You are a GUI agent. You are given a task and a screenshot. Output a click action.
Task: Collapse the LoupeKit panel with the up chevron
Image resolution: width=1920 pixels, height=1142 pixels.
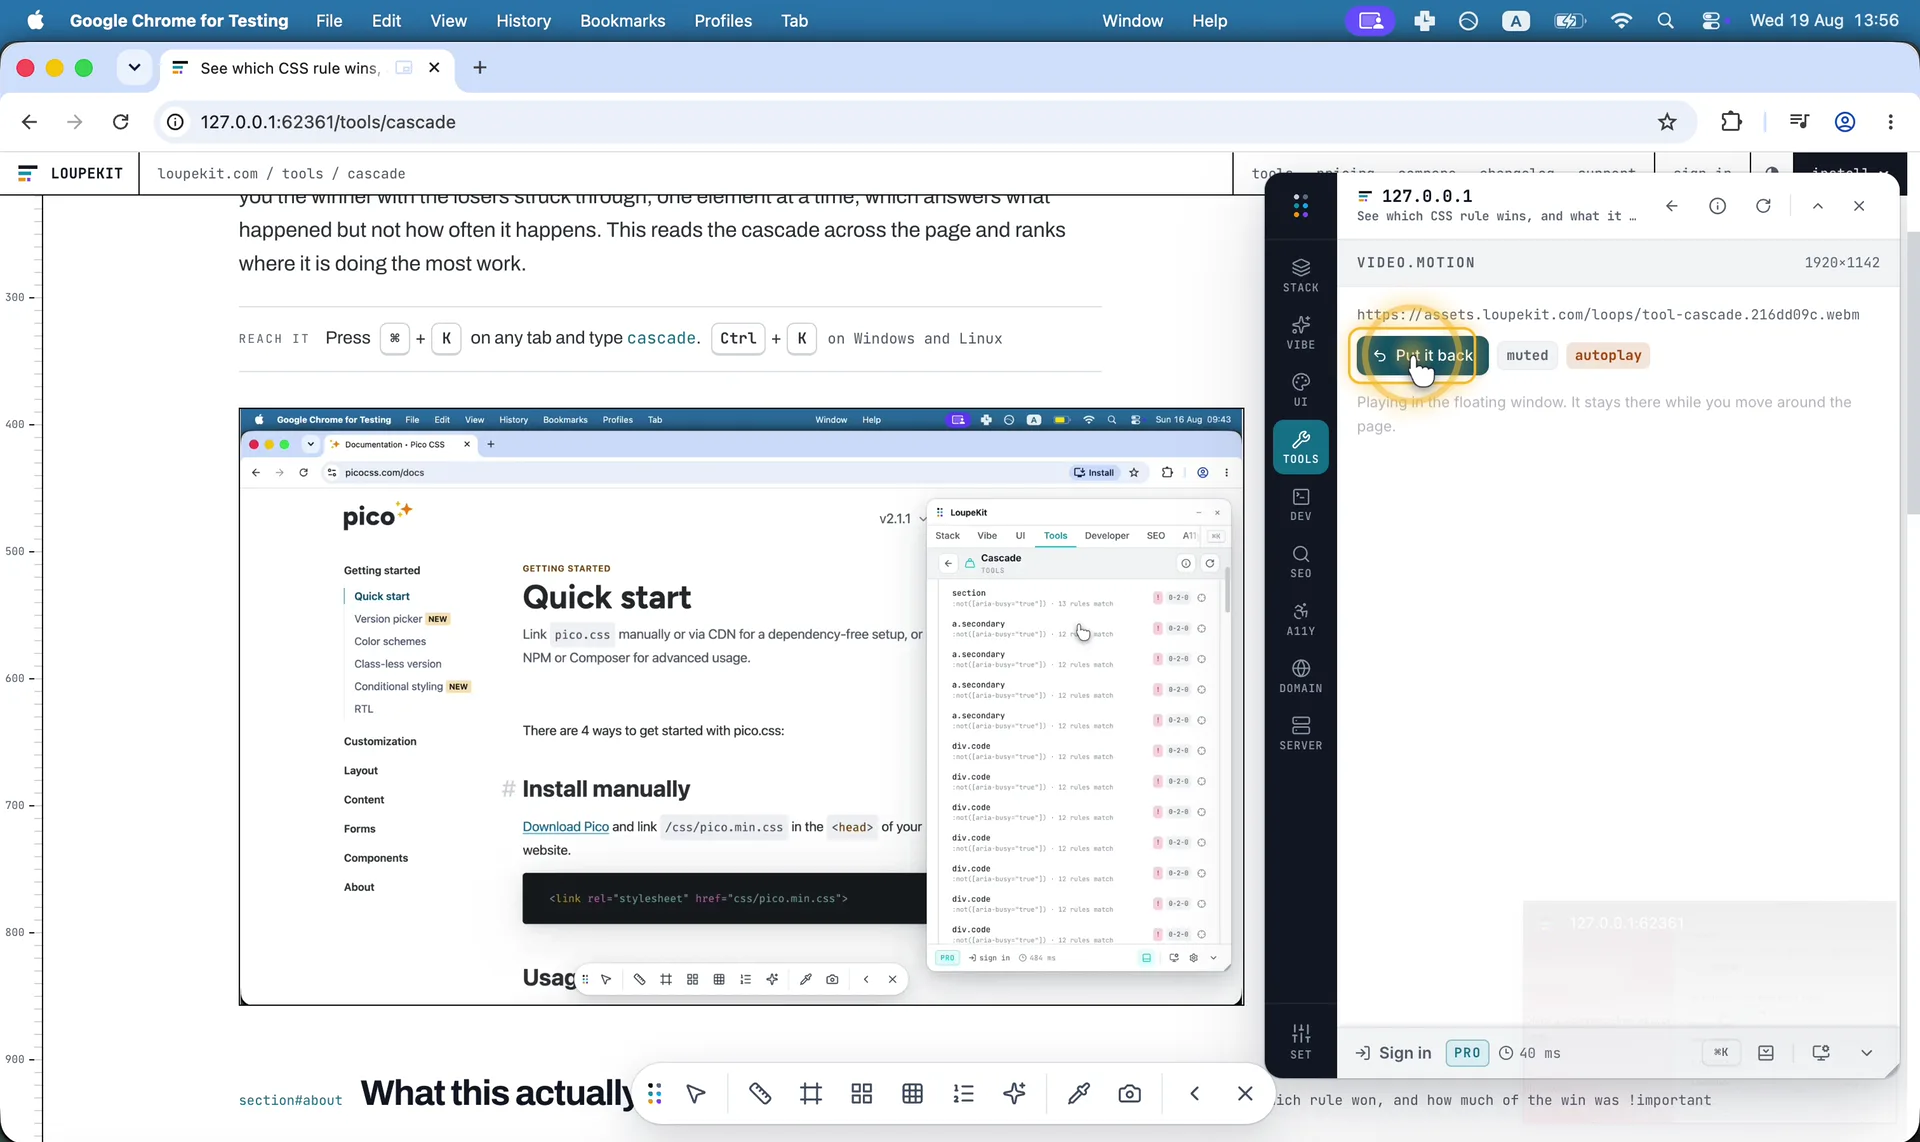[x=1818, y=206]
